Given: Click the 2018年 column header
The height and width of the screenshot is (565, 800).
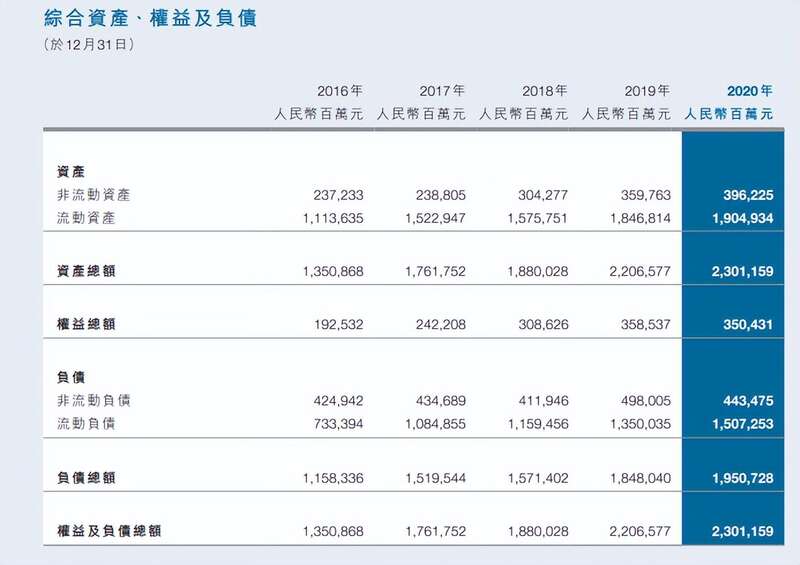Looking at the screenshot, I should click(544, 91).
